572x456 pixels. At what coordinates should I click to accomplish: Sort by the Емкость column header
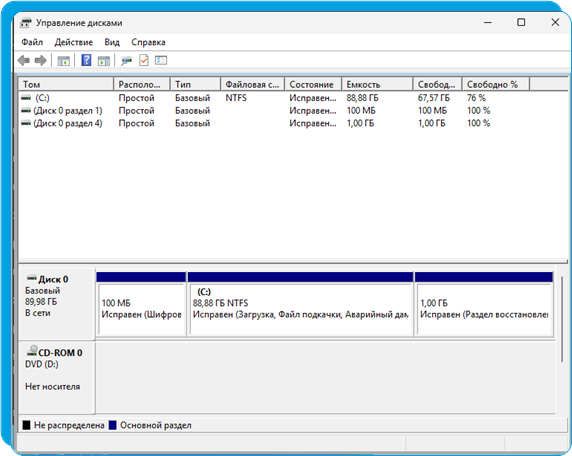[x=378, y=84]
